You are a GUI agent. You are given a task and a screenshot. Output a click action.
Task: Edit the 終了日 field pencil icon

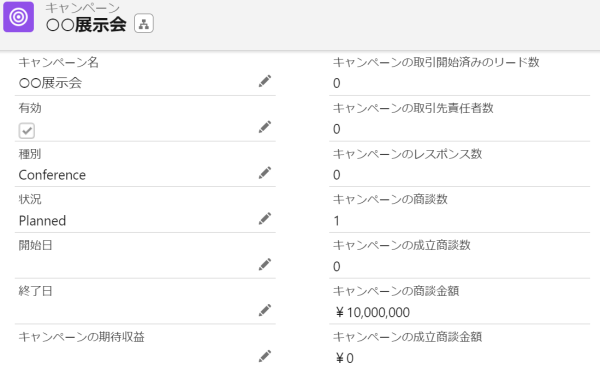click(265, 310)
